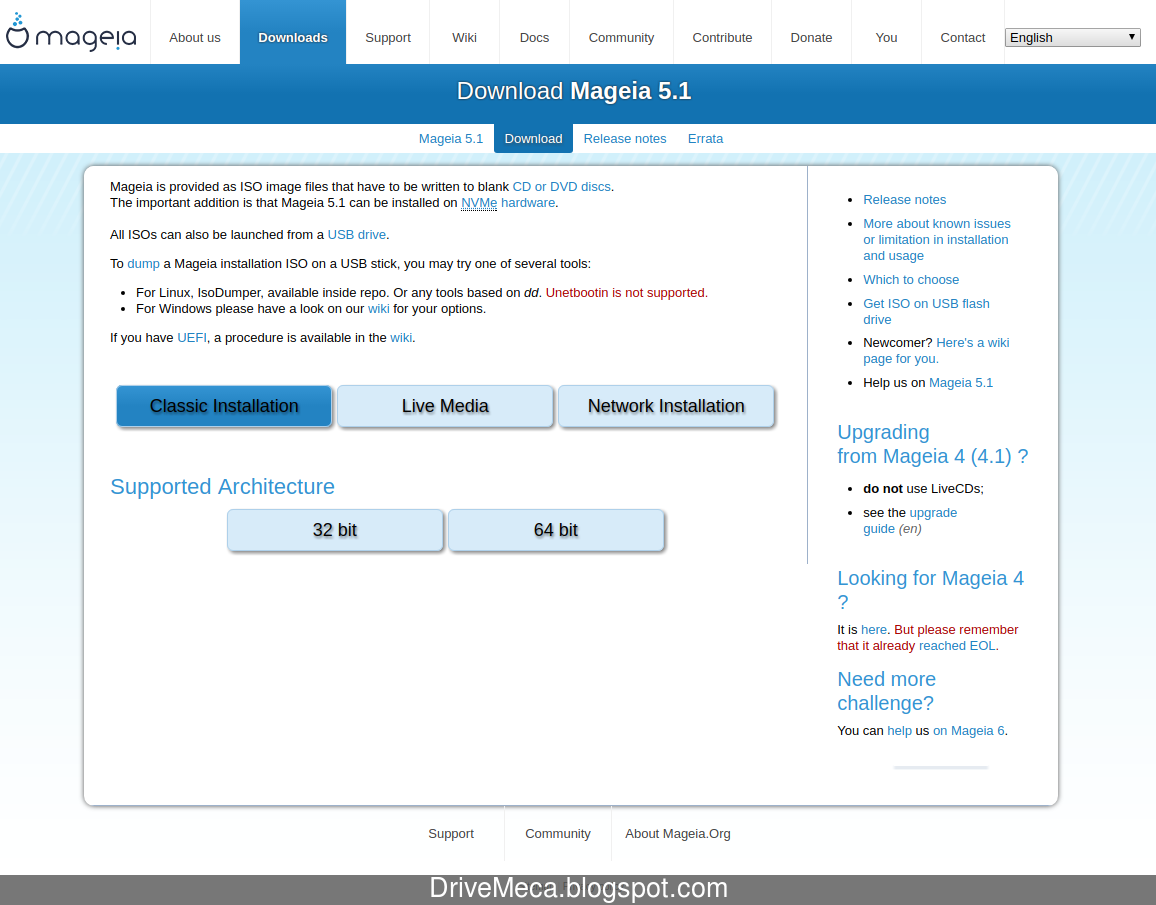Follow the NVMe hardware link
Viewport: 1156px width, 905px height.
coord(508,203)
